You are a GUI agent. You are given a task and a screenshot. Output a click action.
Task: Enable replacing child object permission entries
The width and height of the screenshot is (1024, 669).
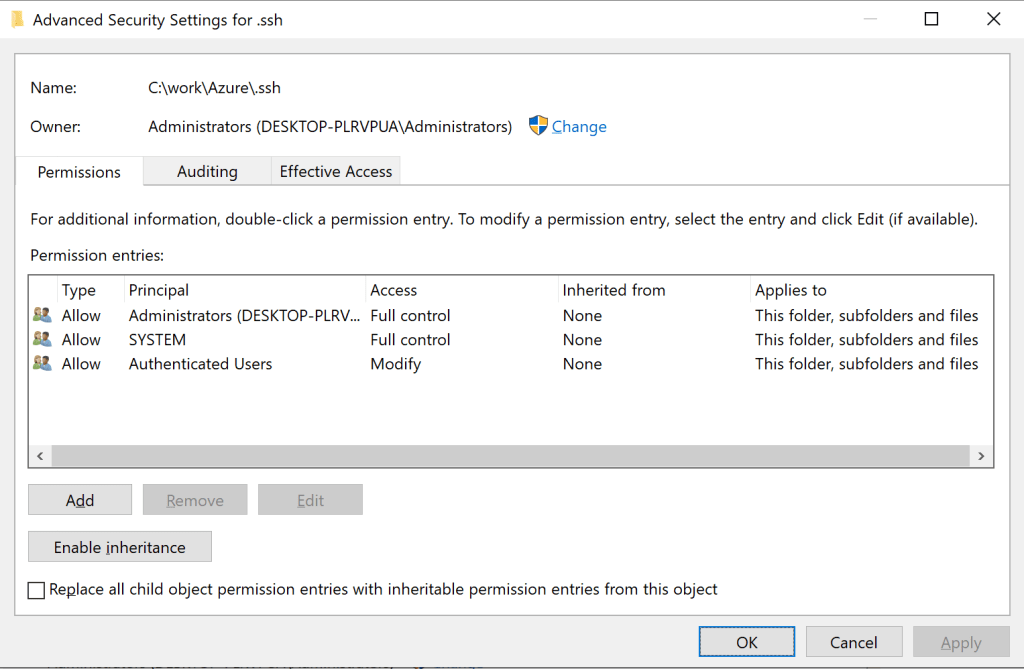tap(36, 590)
